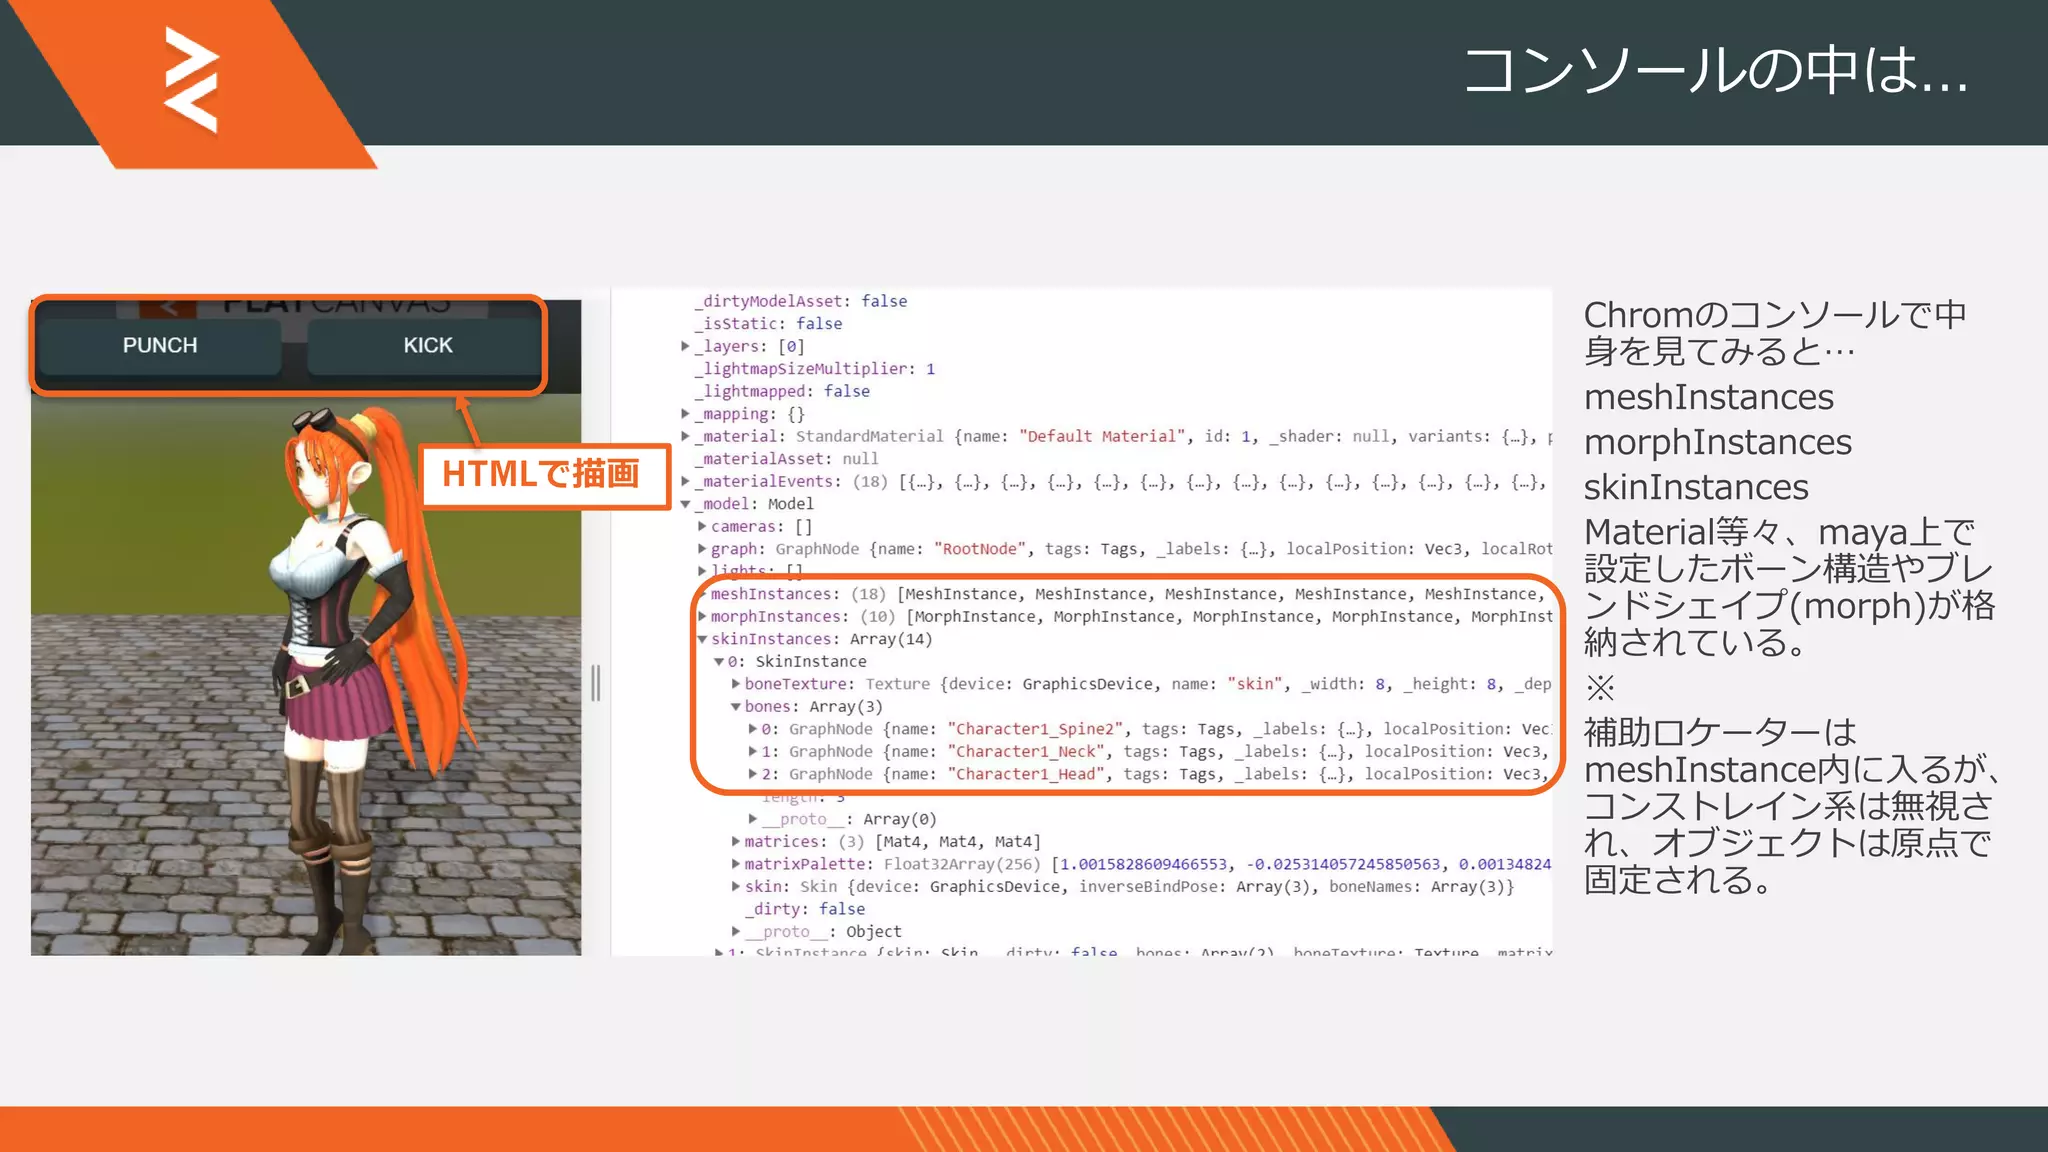Click the meshInstances (18) row
Viewport: 2048px width, 1152px height.
point(1127,594)
